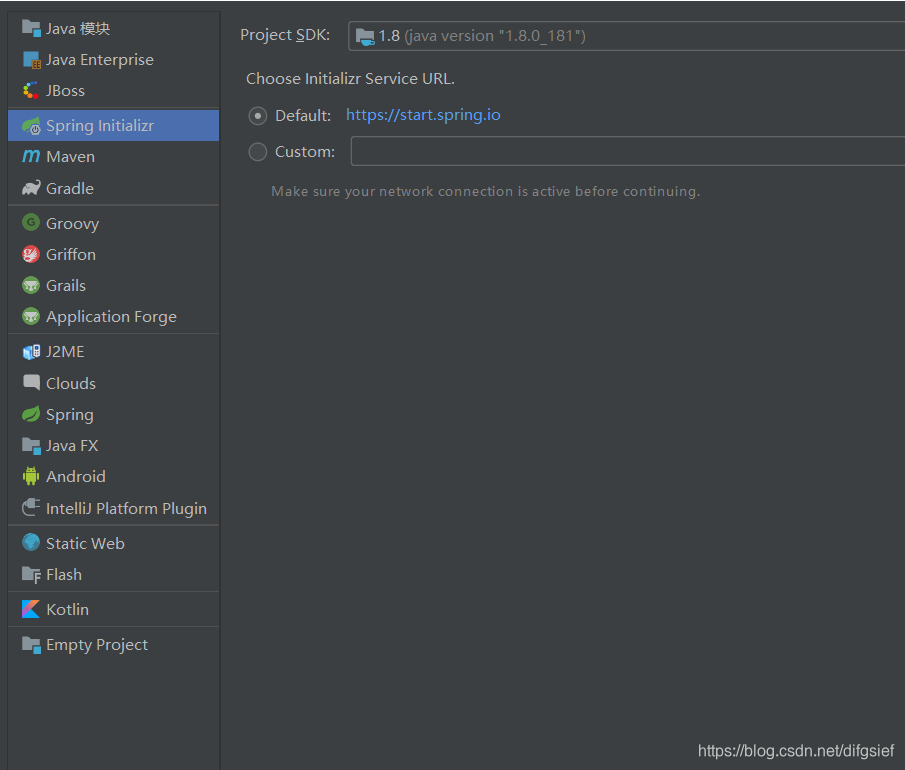905x770 pixels.
Task: Select Kotlin entry
Action: click(114, 610)
